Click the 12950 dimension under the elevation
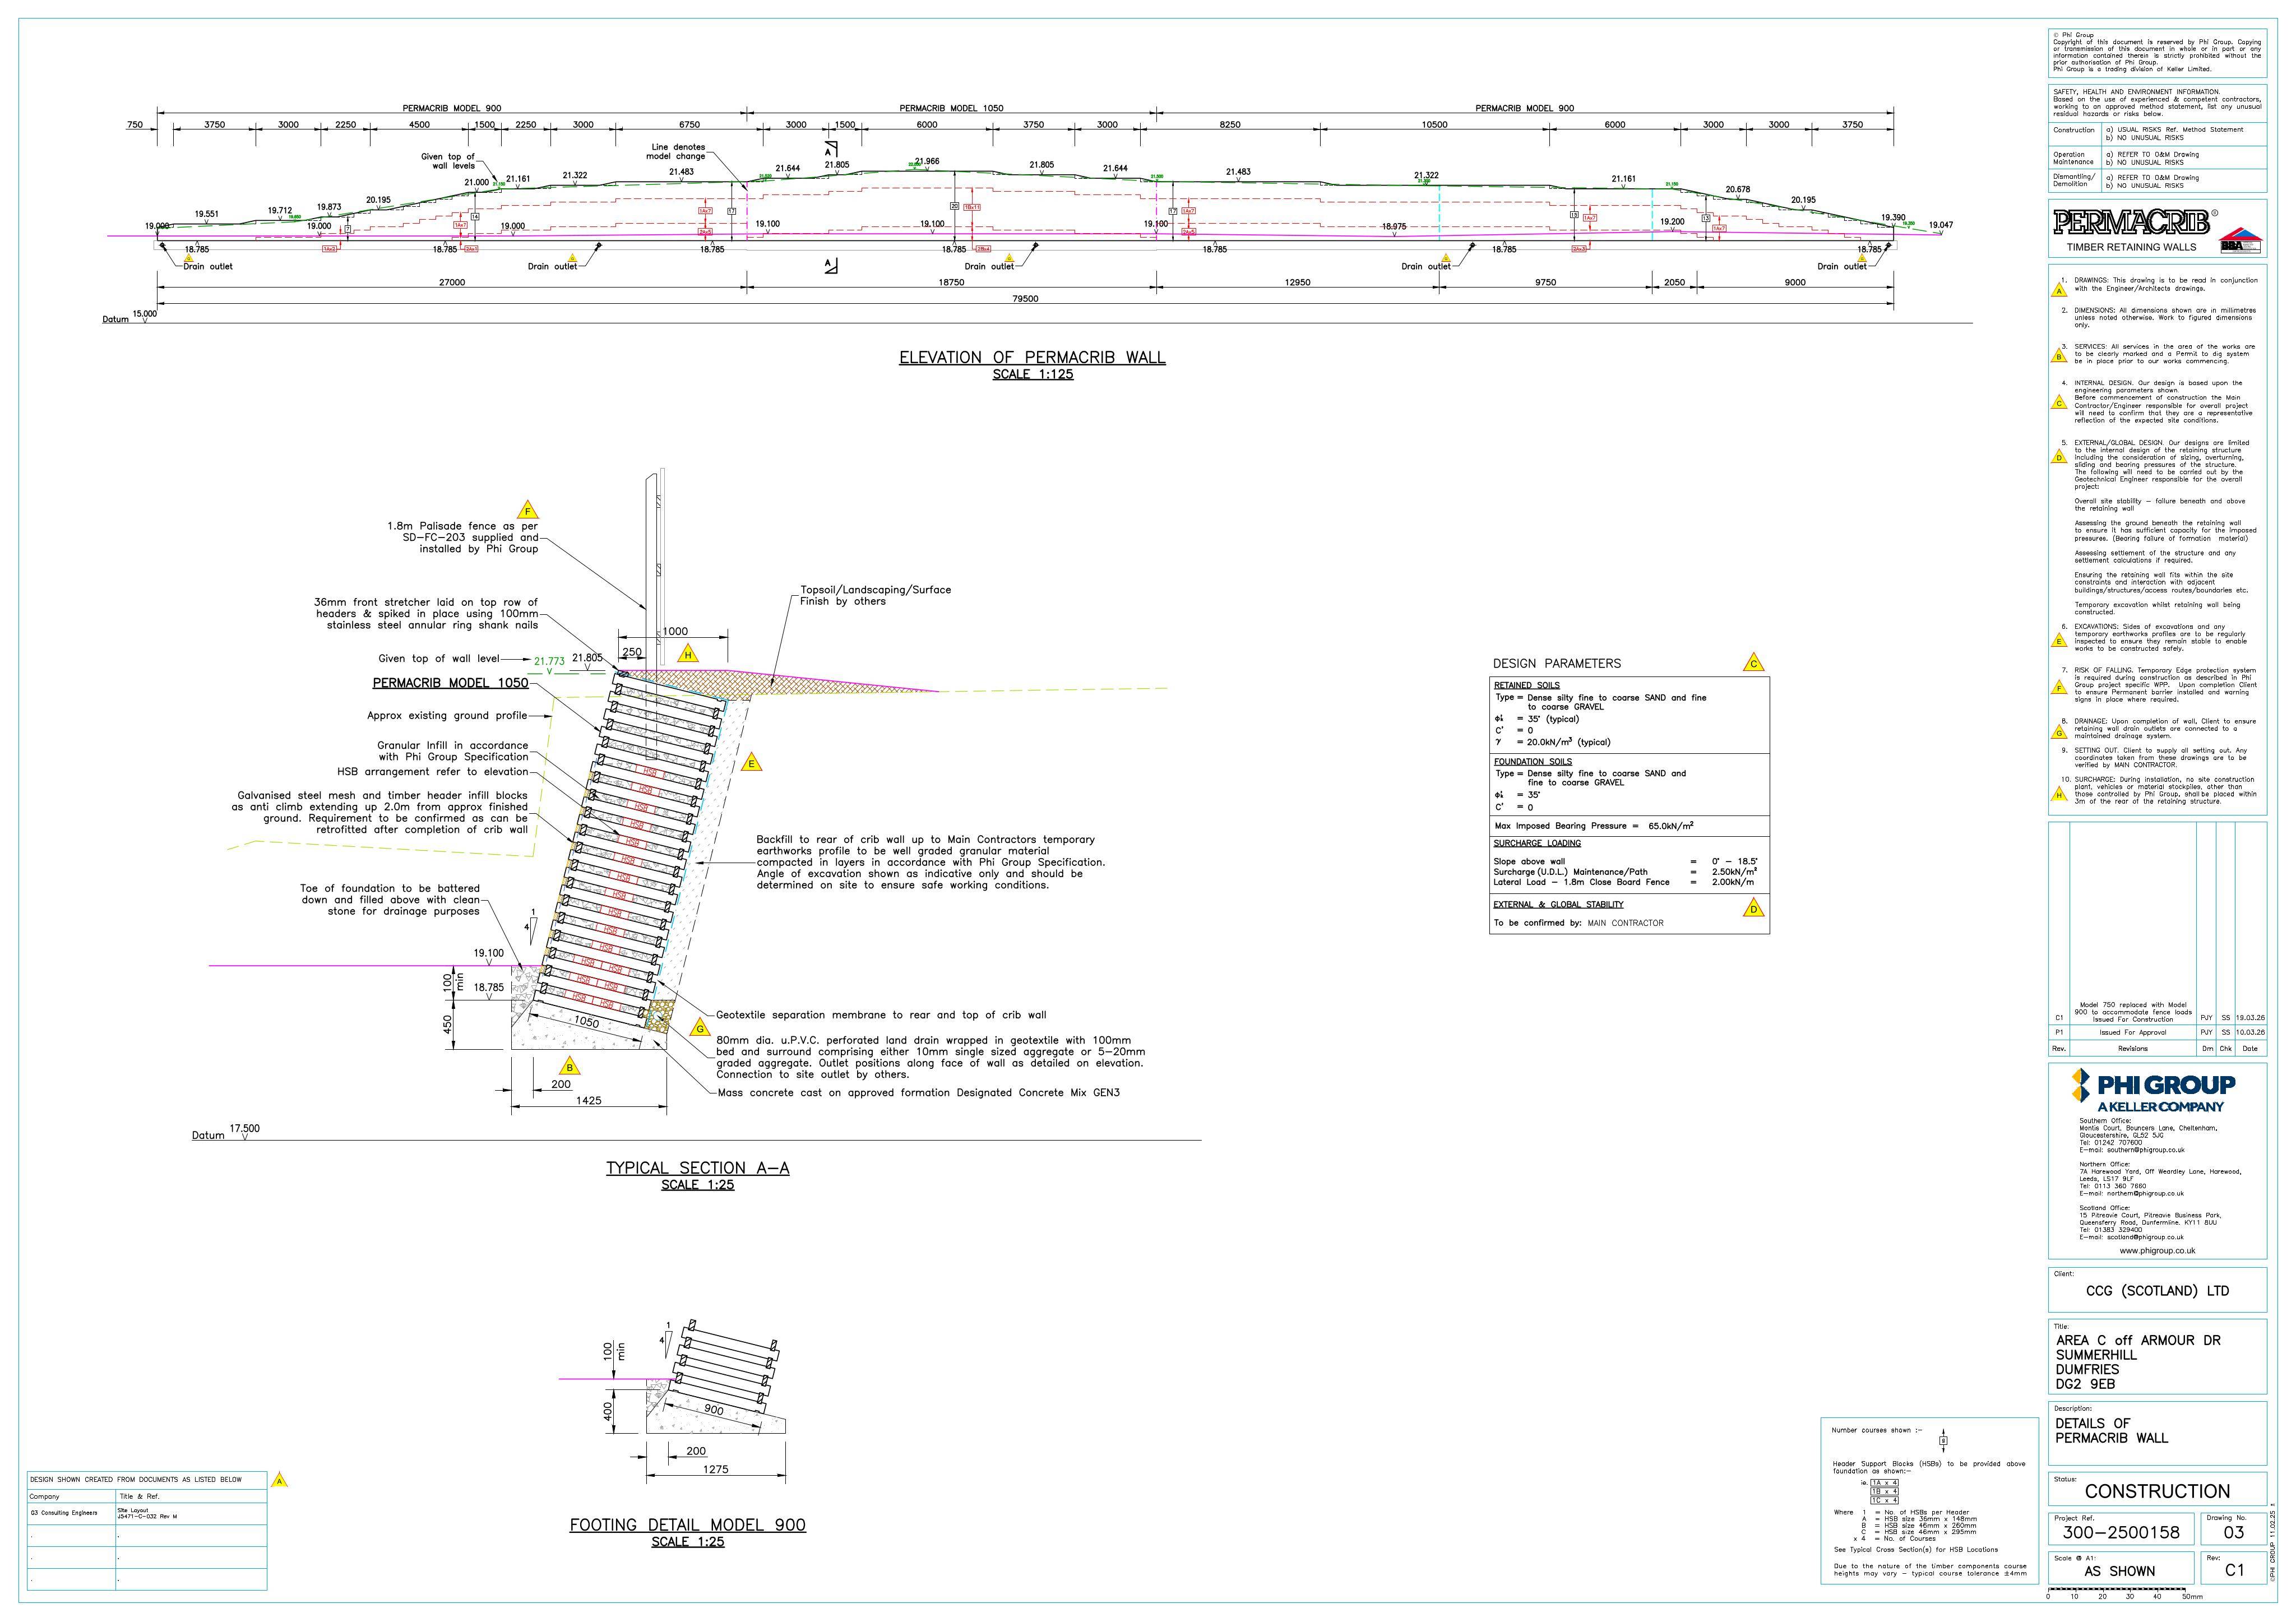This screenshot has width=2296, height=1622. tap(1297, 282)
